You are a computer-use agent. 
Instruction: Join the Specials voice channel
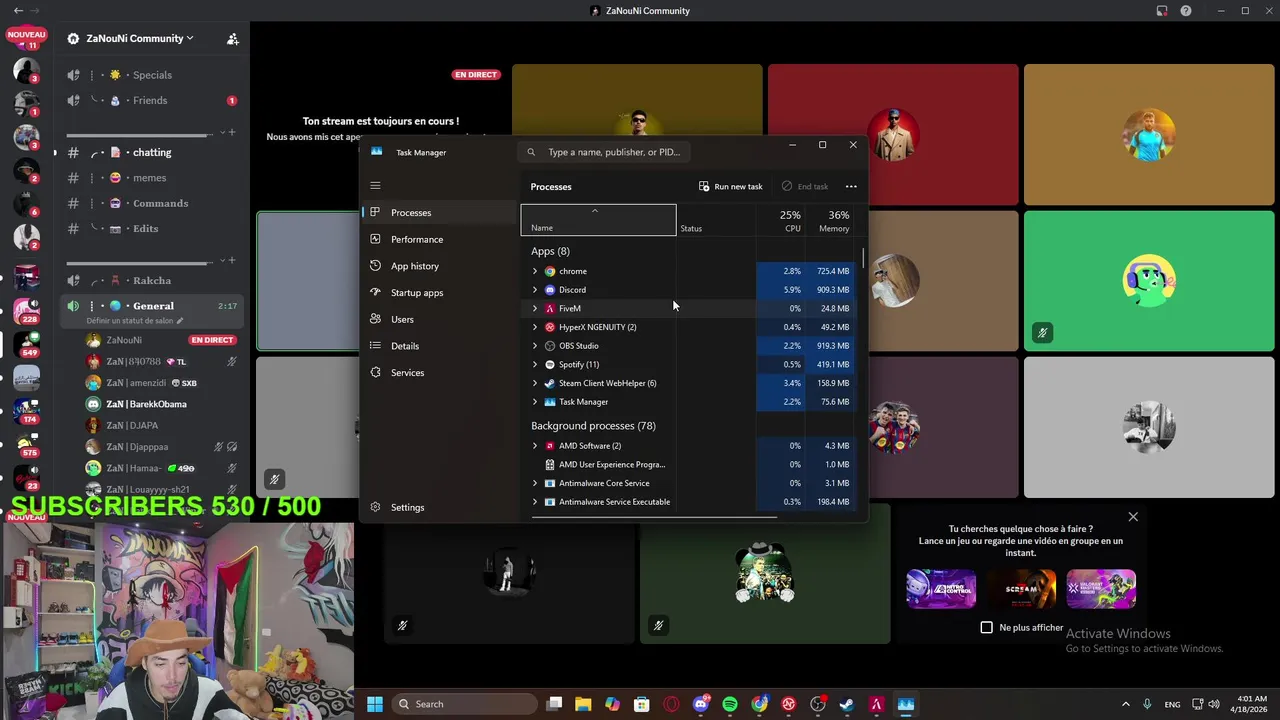point(152,75)
